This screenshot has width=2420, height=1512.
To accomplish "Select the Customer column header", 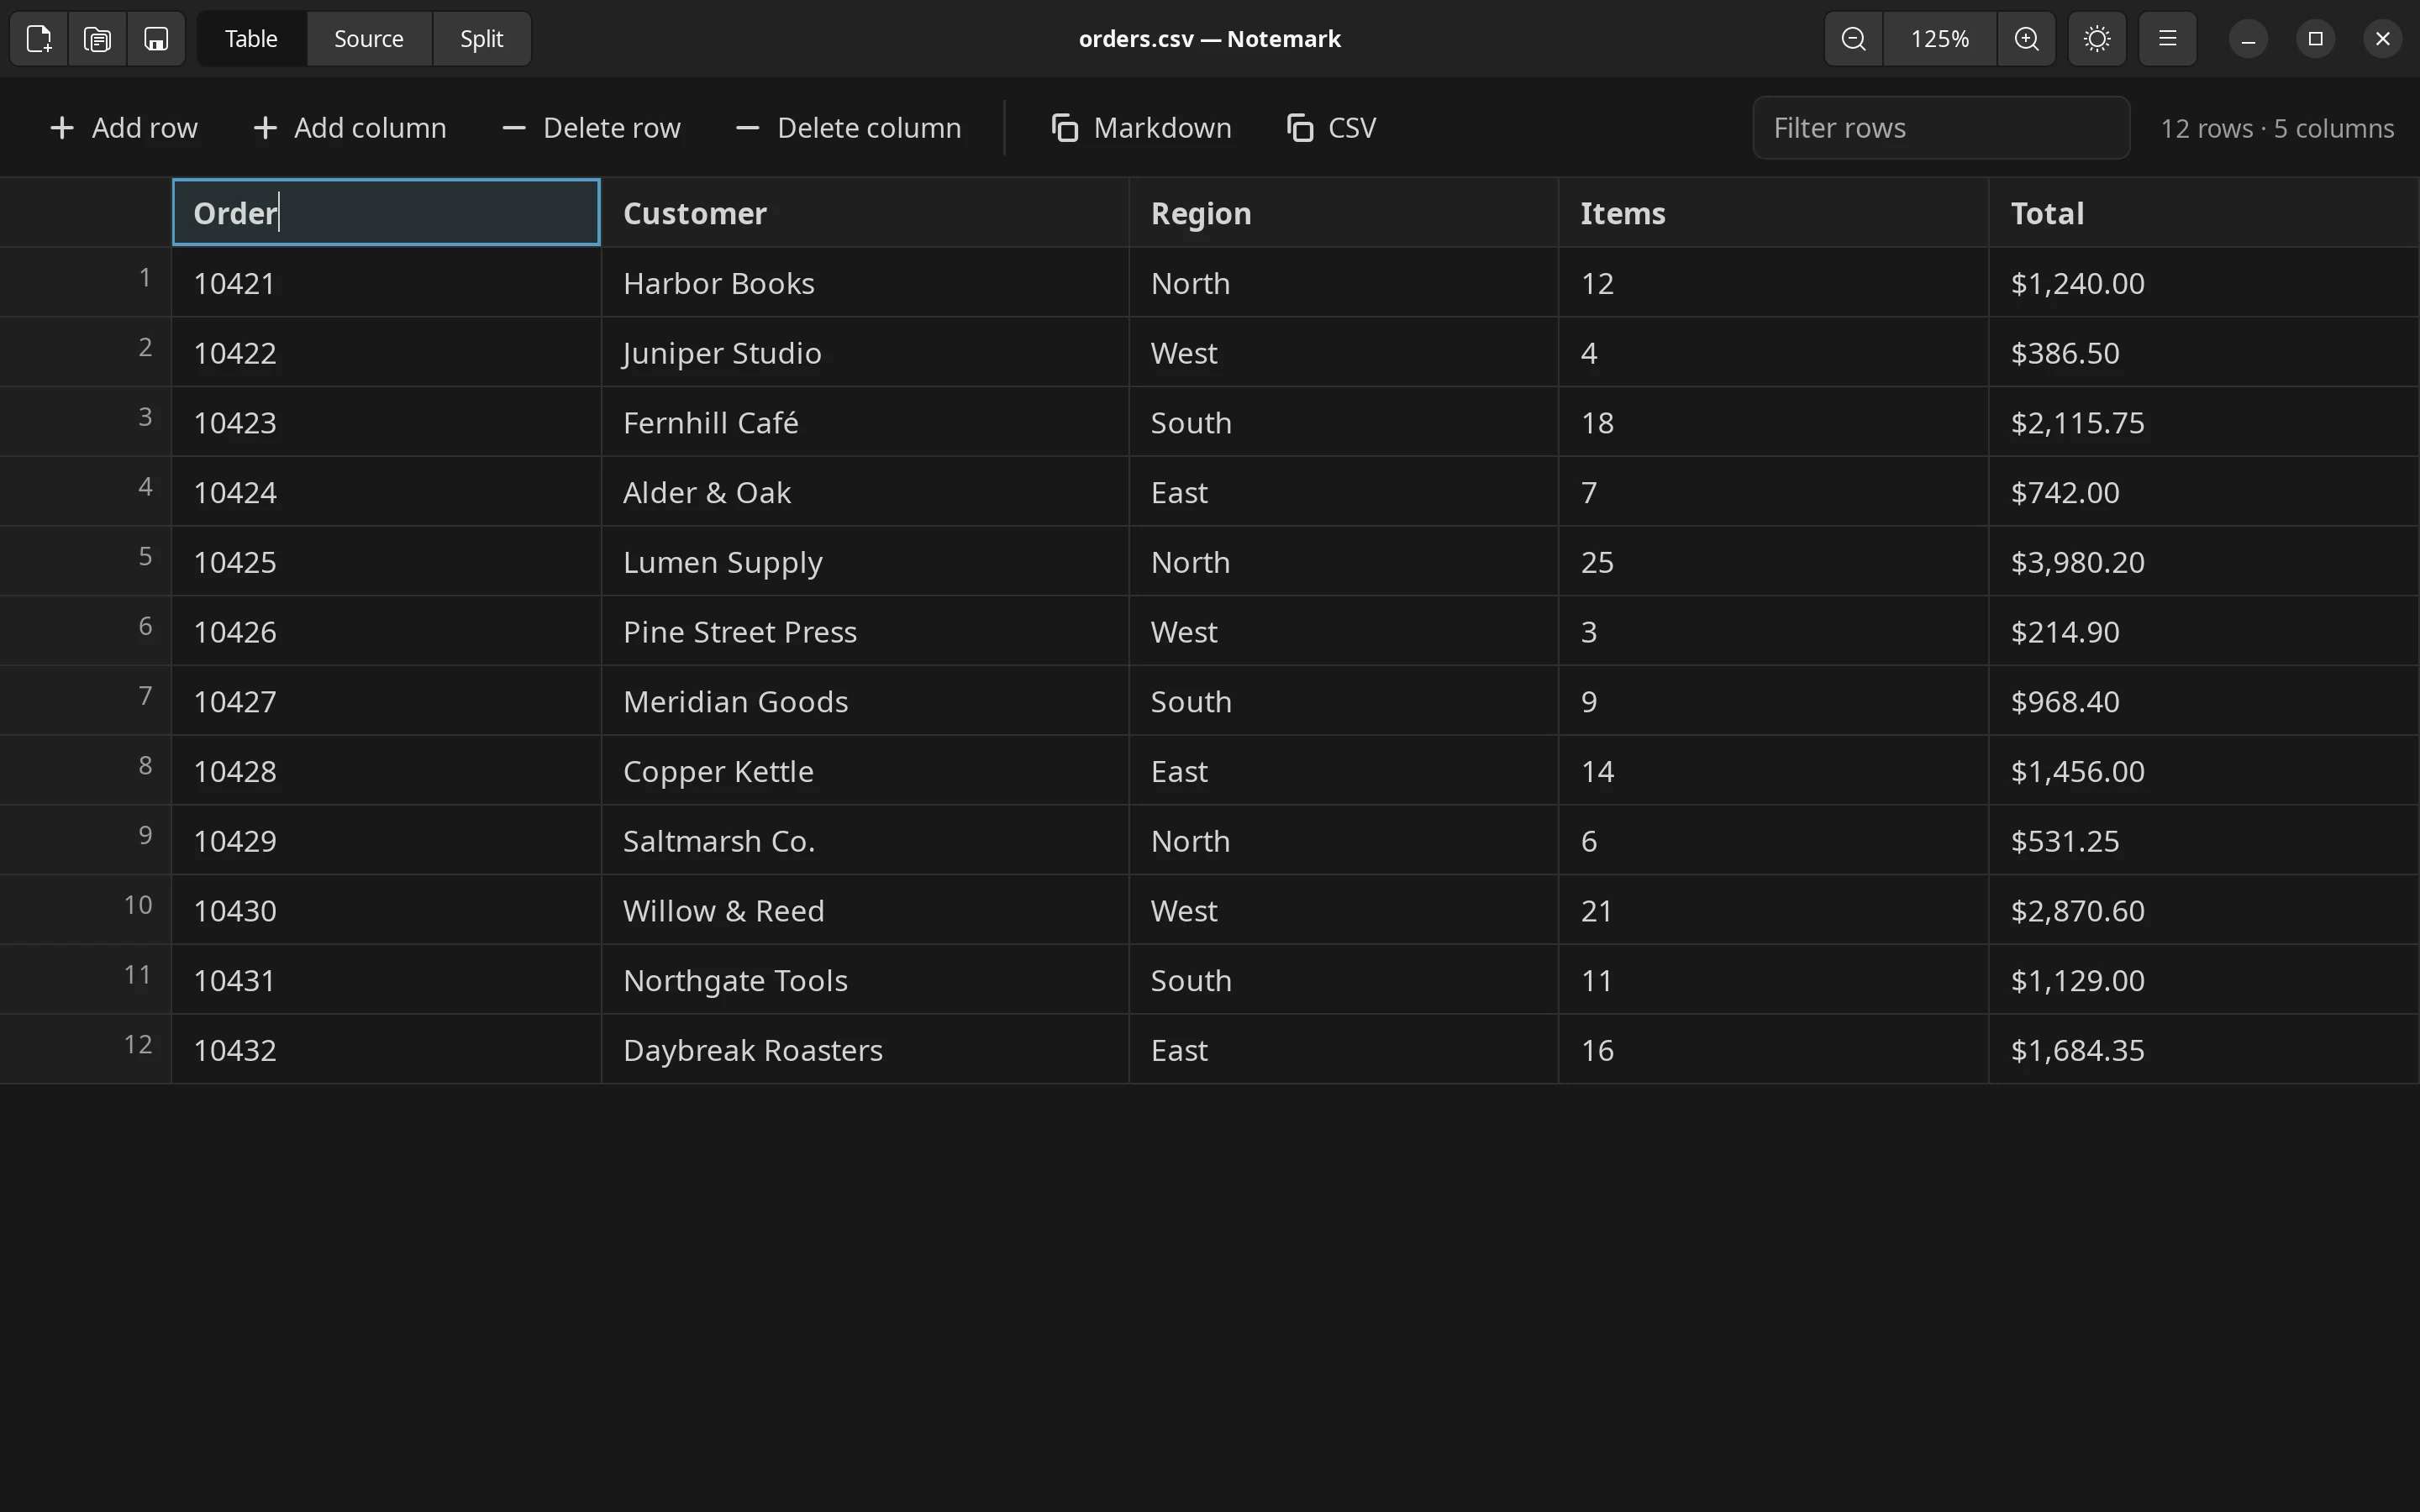I will click(x=865, y=213).
